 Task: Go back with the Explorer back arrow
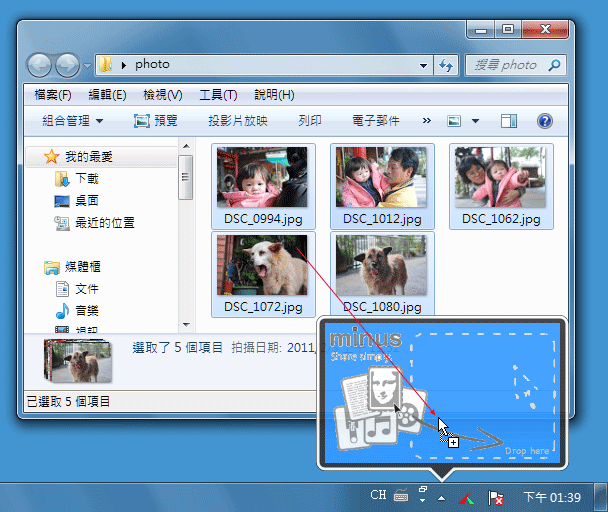pos(39,65)
